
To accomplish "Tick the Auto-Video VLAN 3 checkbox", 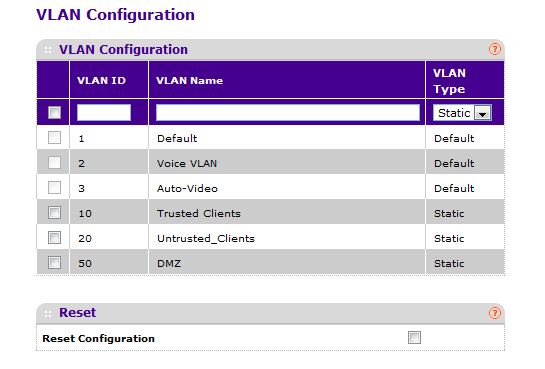I will pos(54,187).
